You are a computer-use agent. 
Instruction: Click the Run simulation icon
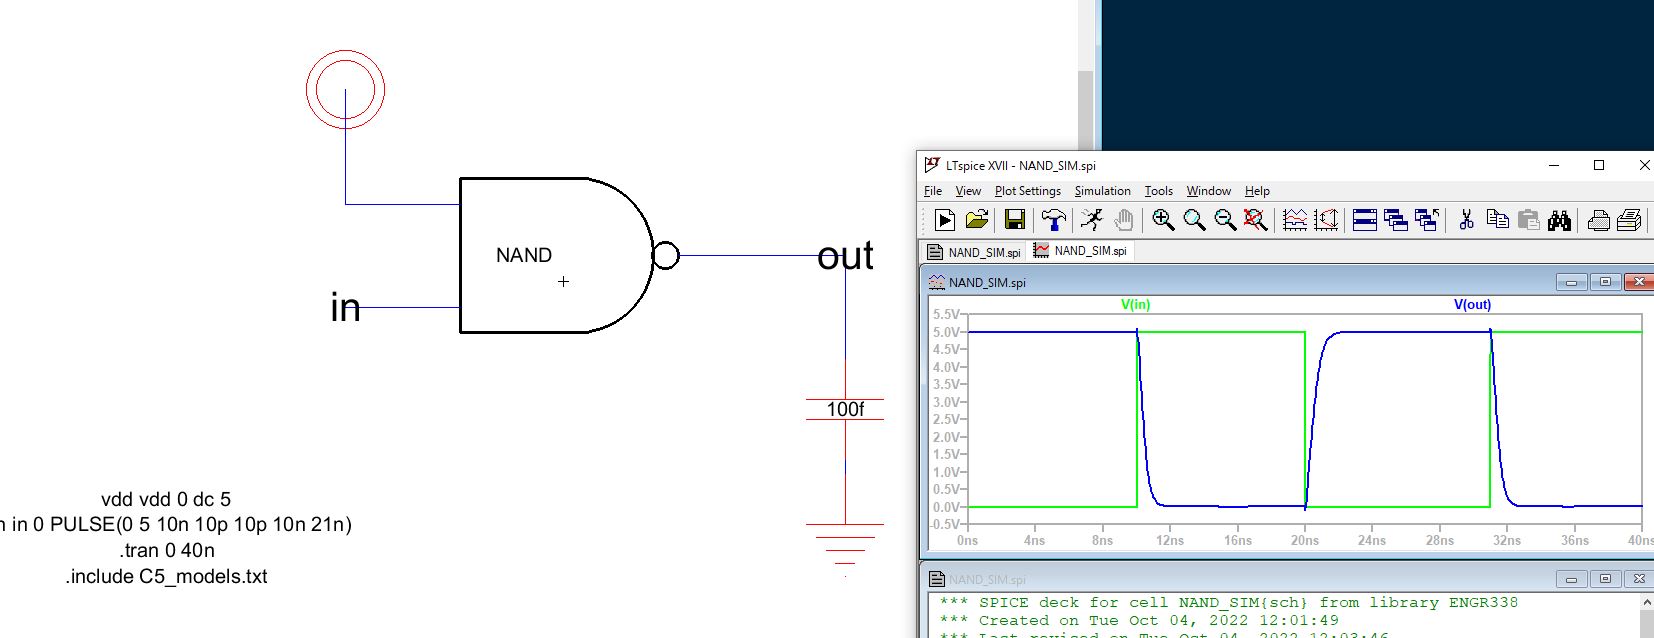pos(944,220)
